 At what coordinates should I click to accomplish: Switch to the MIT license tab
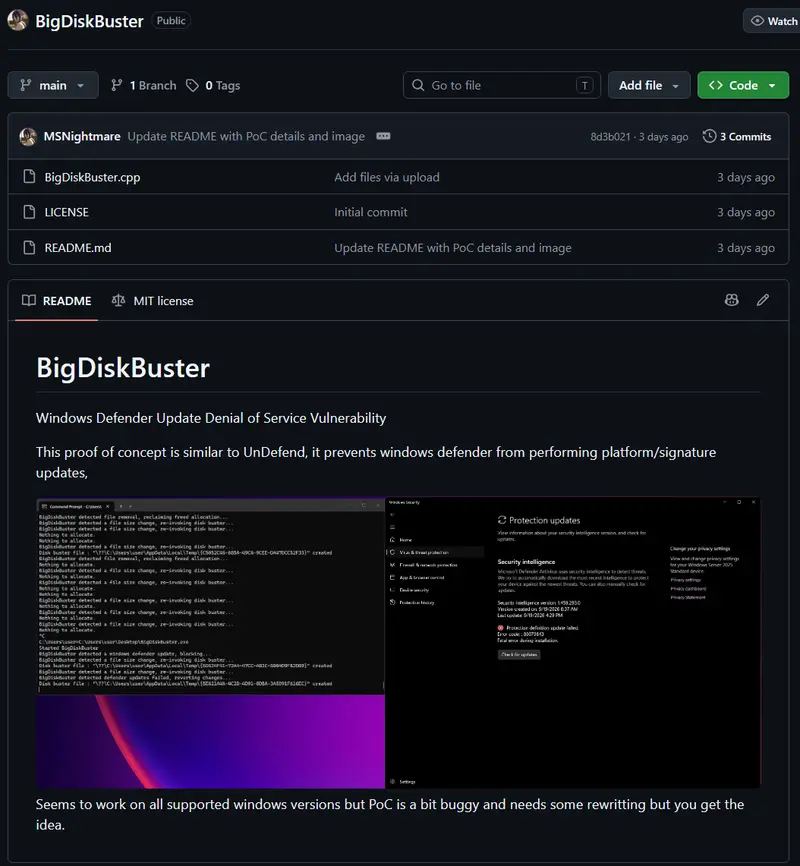[152, 301]
